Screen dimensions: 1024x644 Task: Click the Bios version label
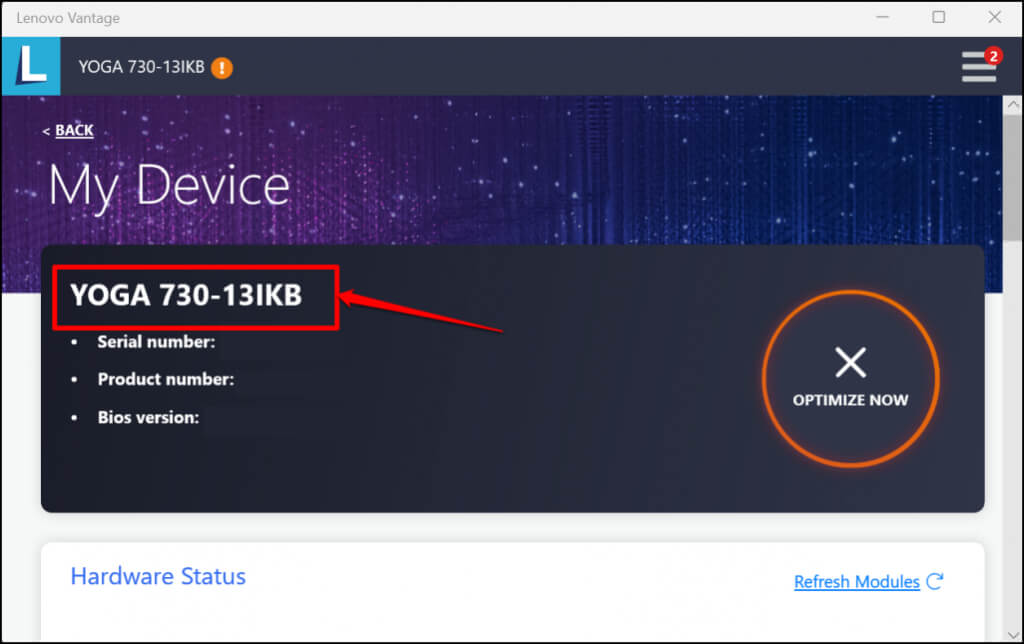pyautogui.click(x=148, y=417)
